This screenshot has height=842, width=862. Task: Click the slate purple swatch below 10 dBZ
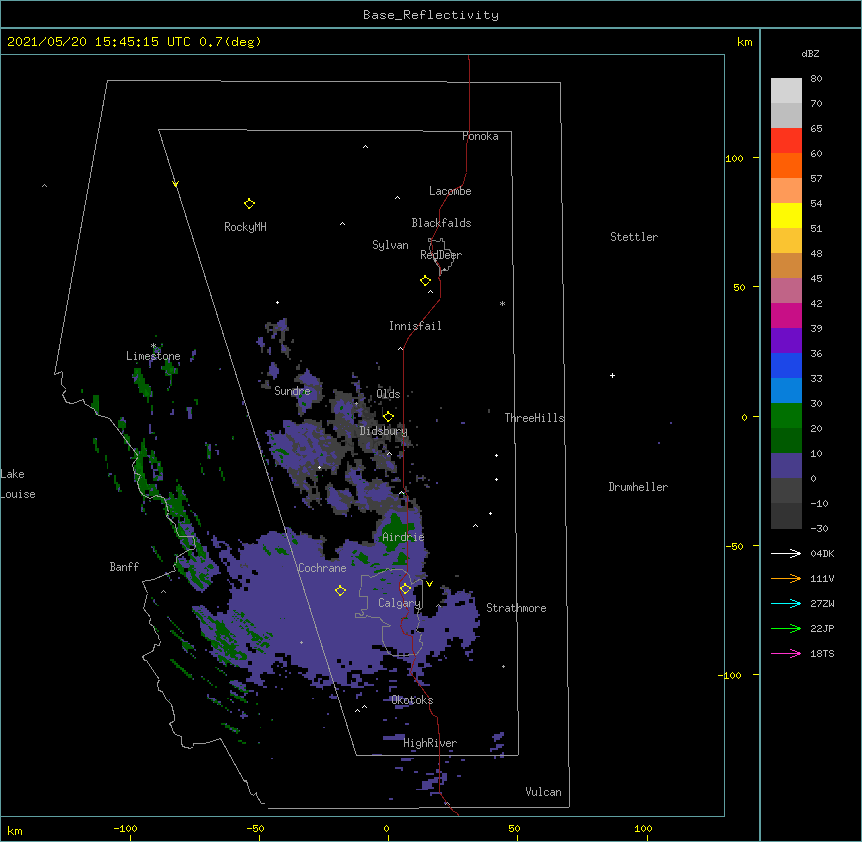click(786, 466)
